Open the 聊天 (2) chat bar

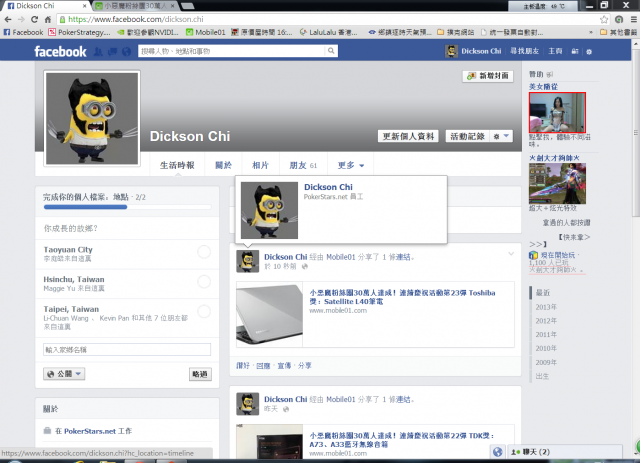(564, 452)
